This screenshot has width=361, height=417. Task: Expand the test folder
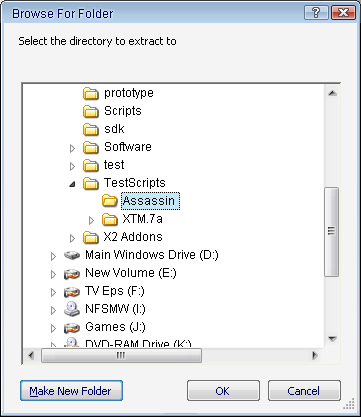[72, 166]
